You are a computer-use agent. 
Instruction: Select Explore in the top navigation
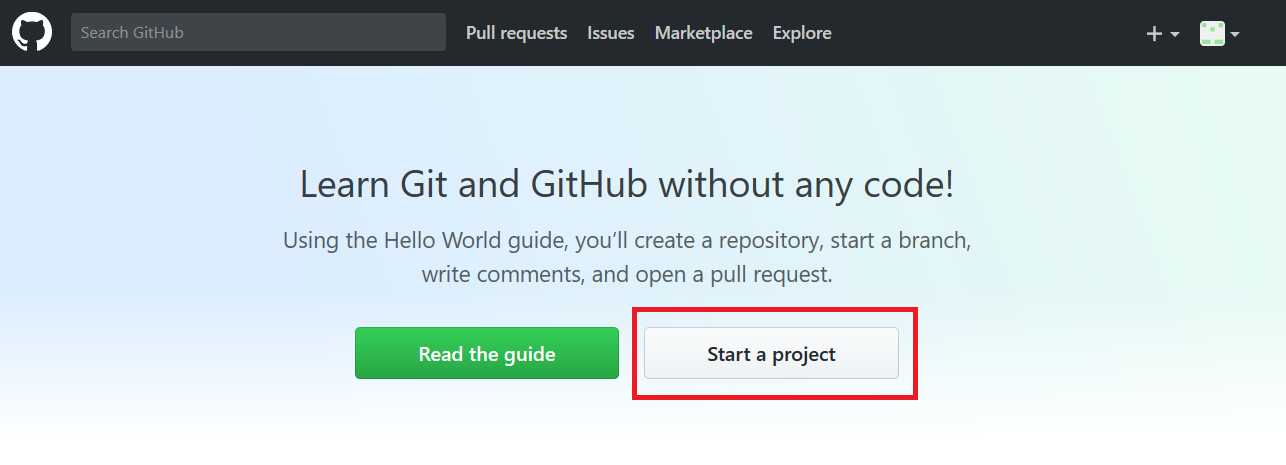tap(802, 33)
